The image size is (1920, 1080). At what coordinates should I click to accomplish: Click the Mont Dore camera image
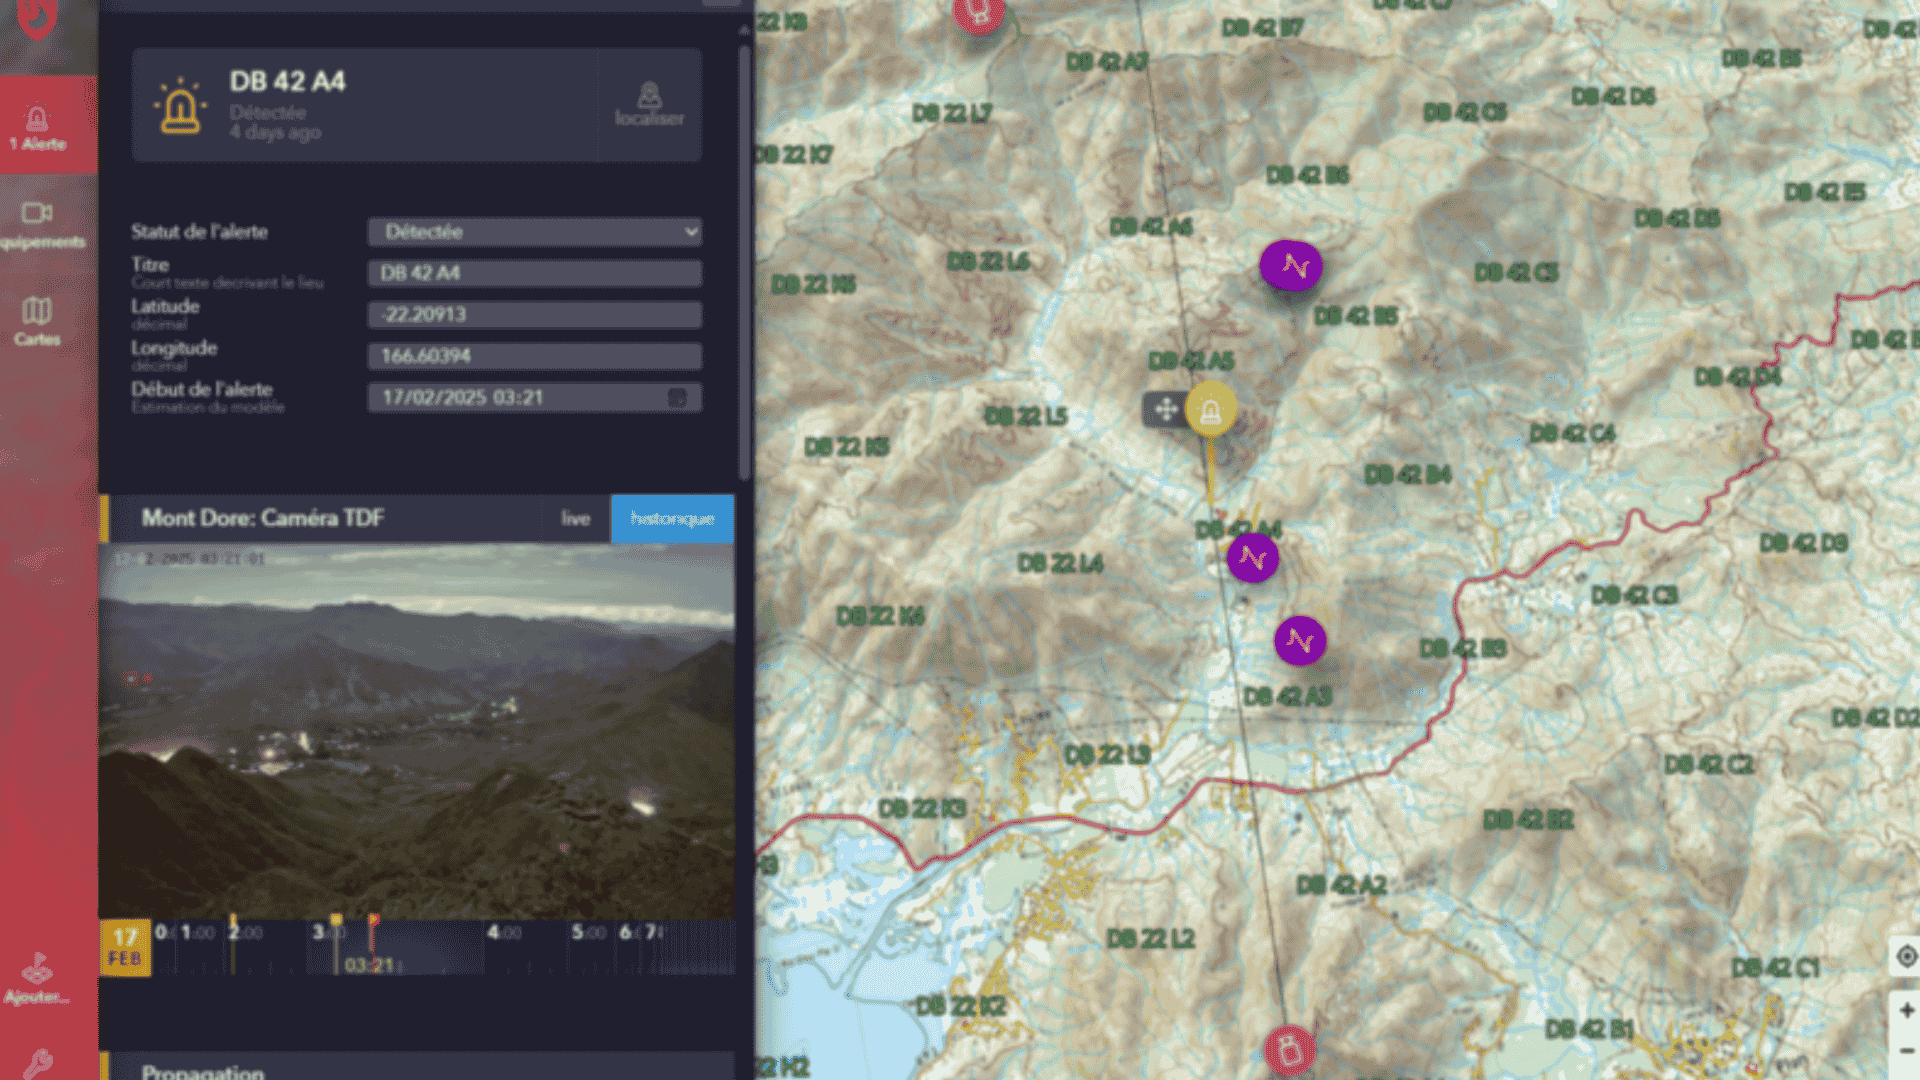coord(417,731)
